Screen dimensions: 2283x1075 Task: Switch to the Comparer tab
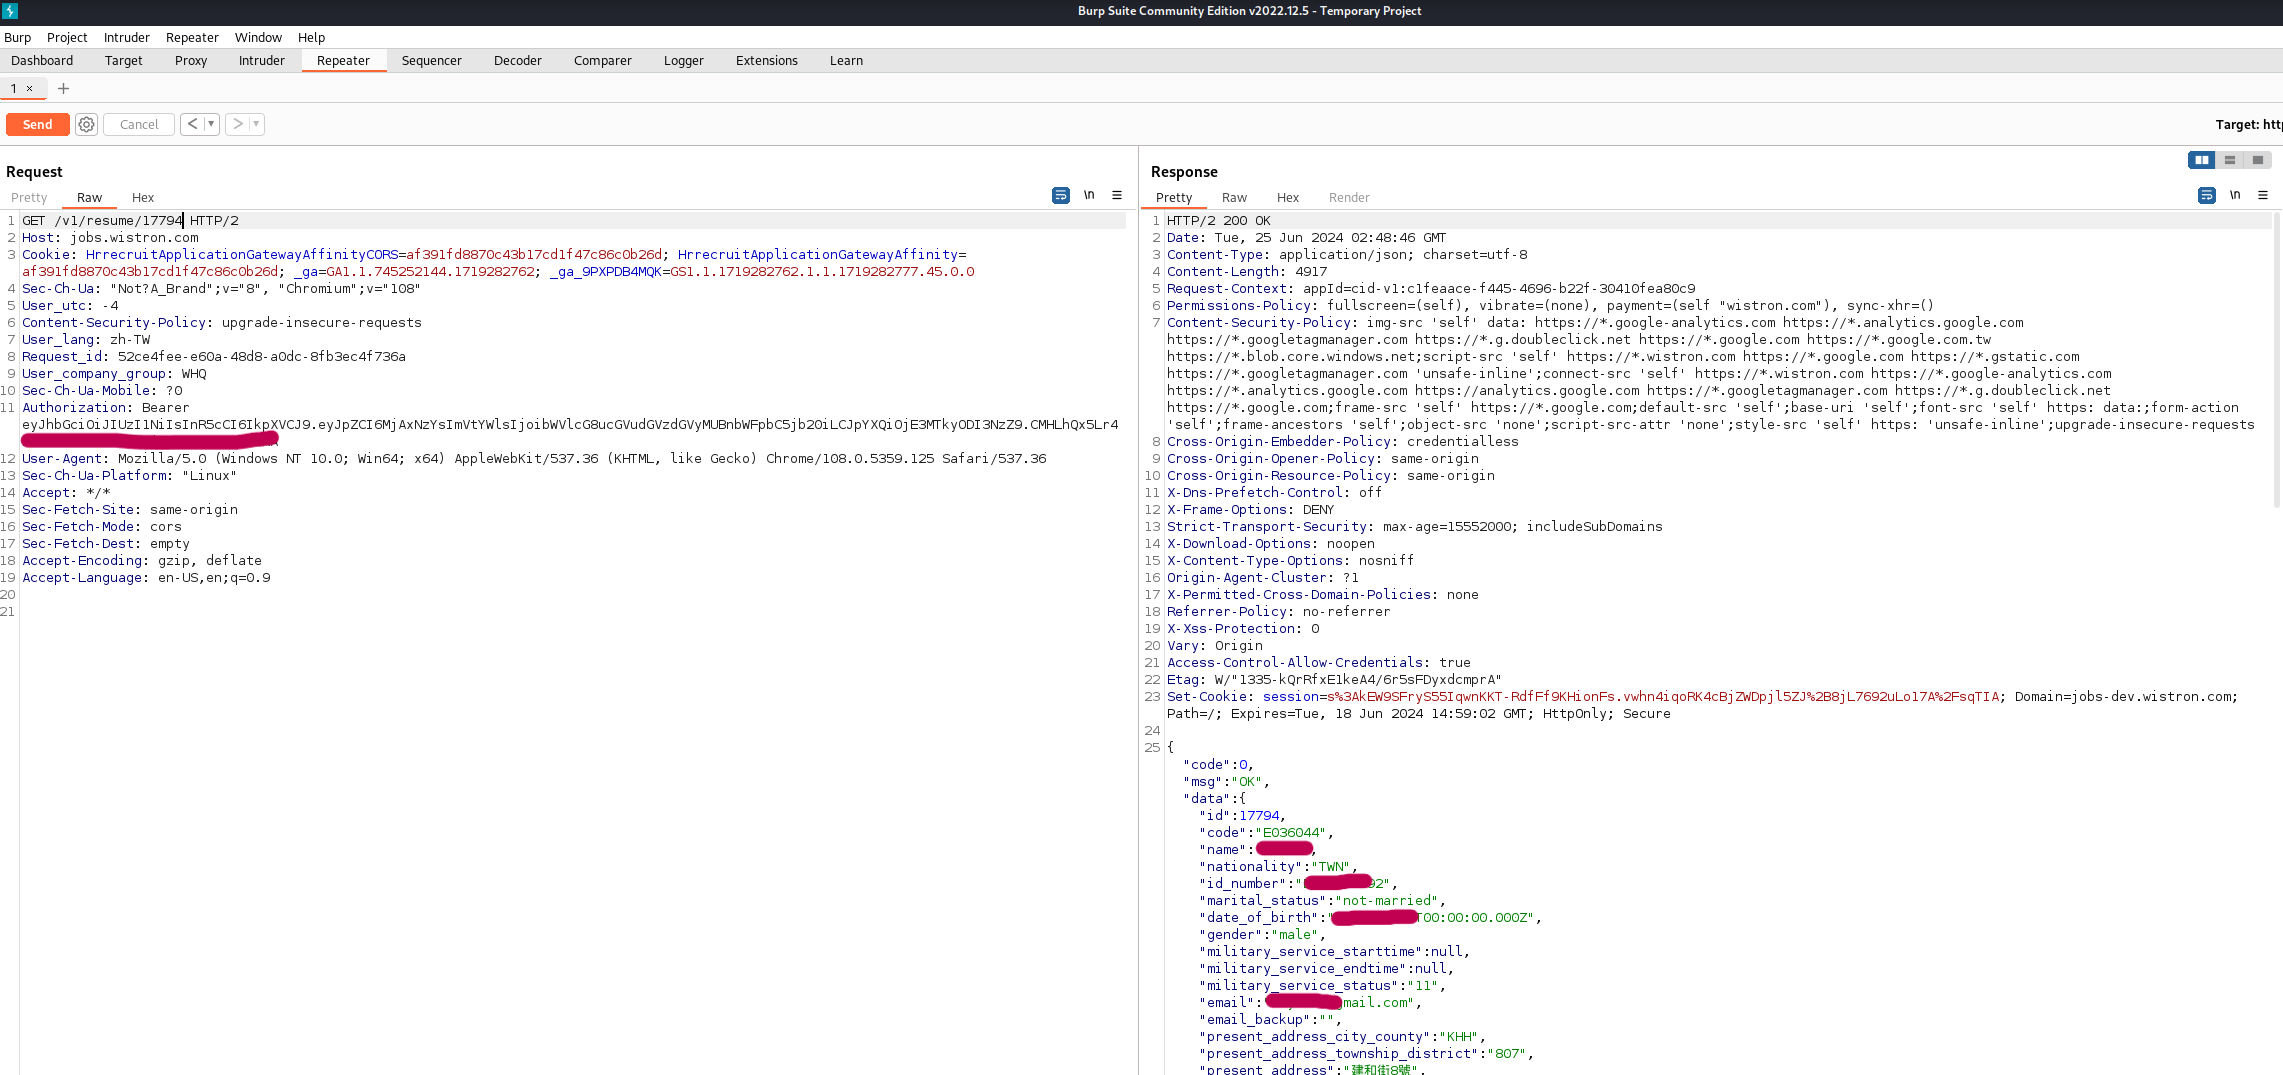(x=603, y=60)
